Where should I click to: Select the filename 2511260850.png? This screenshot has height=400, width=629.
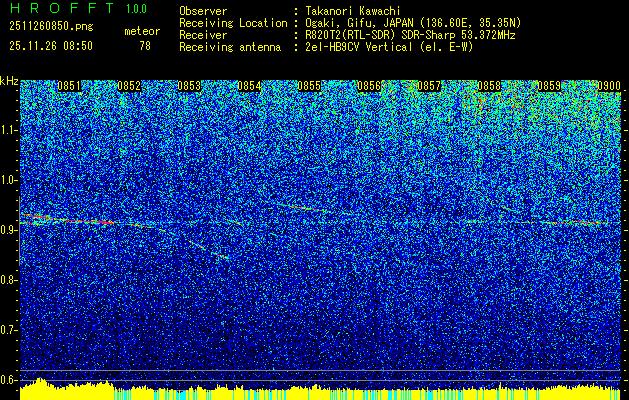point(51,26)
